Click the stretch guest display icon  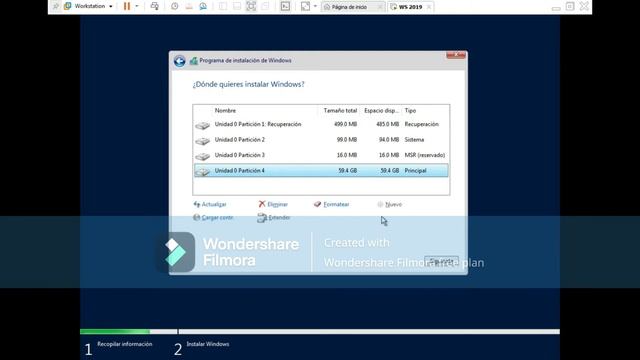pos(305,6)
